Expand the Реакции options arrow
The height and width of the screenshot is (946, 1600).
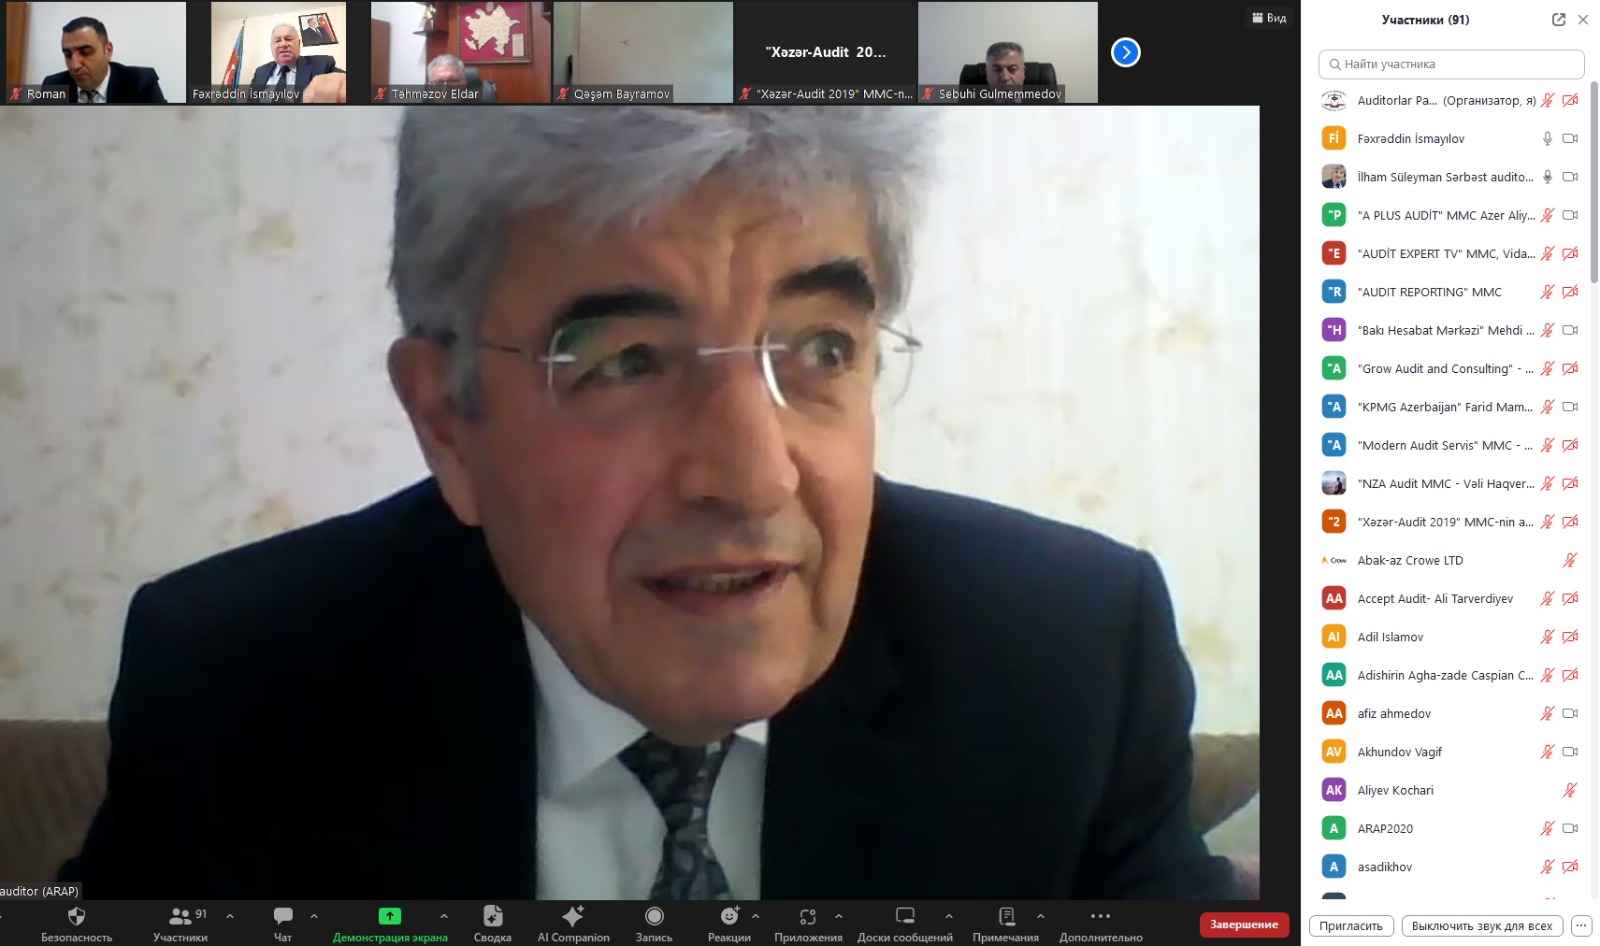[x=755, y=916]
